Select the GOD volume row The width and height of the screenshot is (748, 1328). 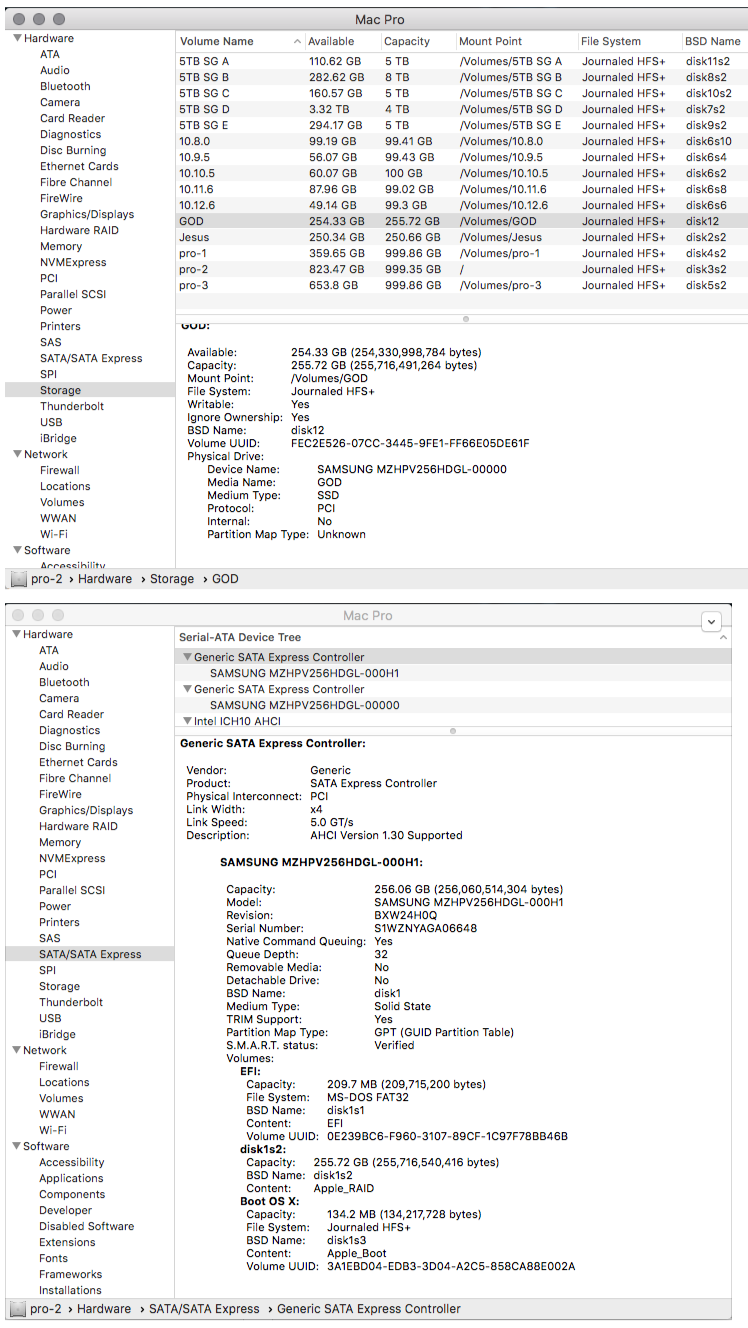pyautogui.click(x=461, y=221)
